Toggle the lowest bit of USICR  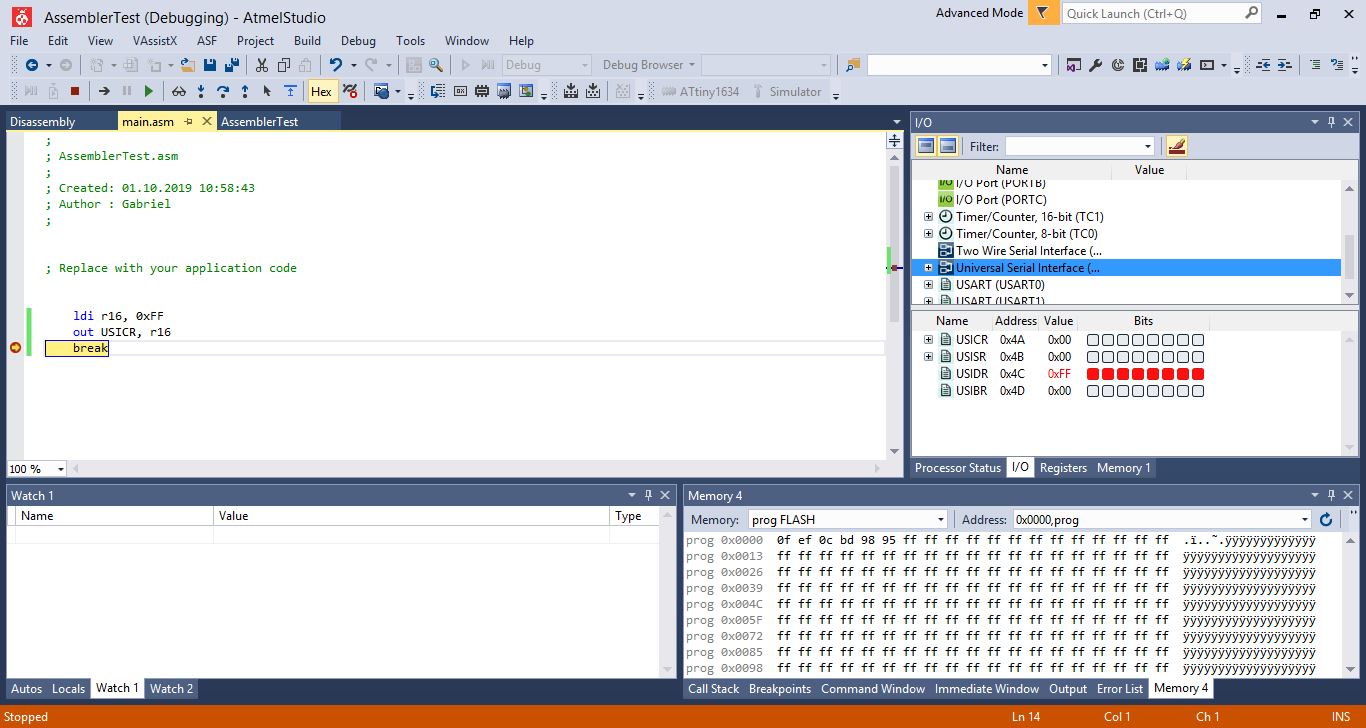[1198, 340]
